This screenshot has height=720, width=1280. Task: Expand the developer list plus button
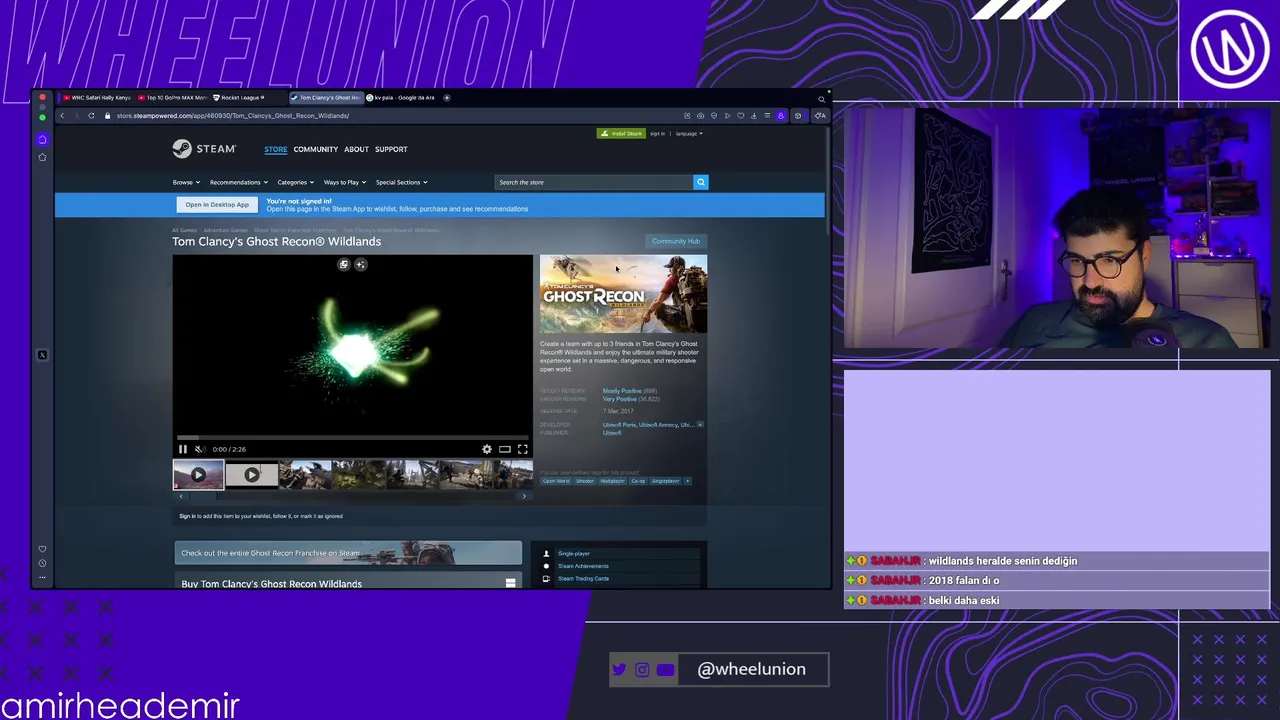[x=700, y=425]
